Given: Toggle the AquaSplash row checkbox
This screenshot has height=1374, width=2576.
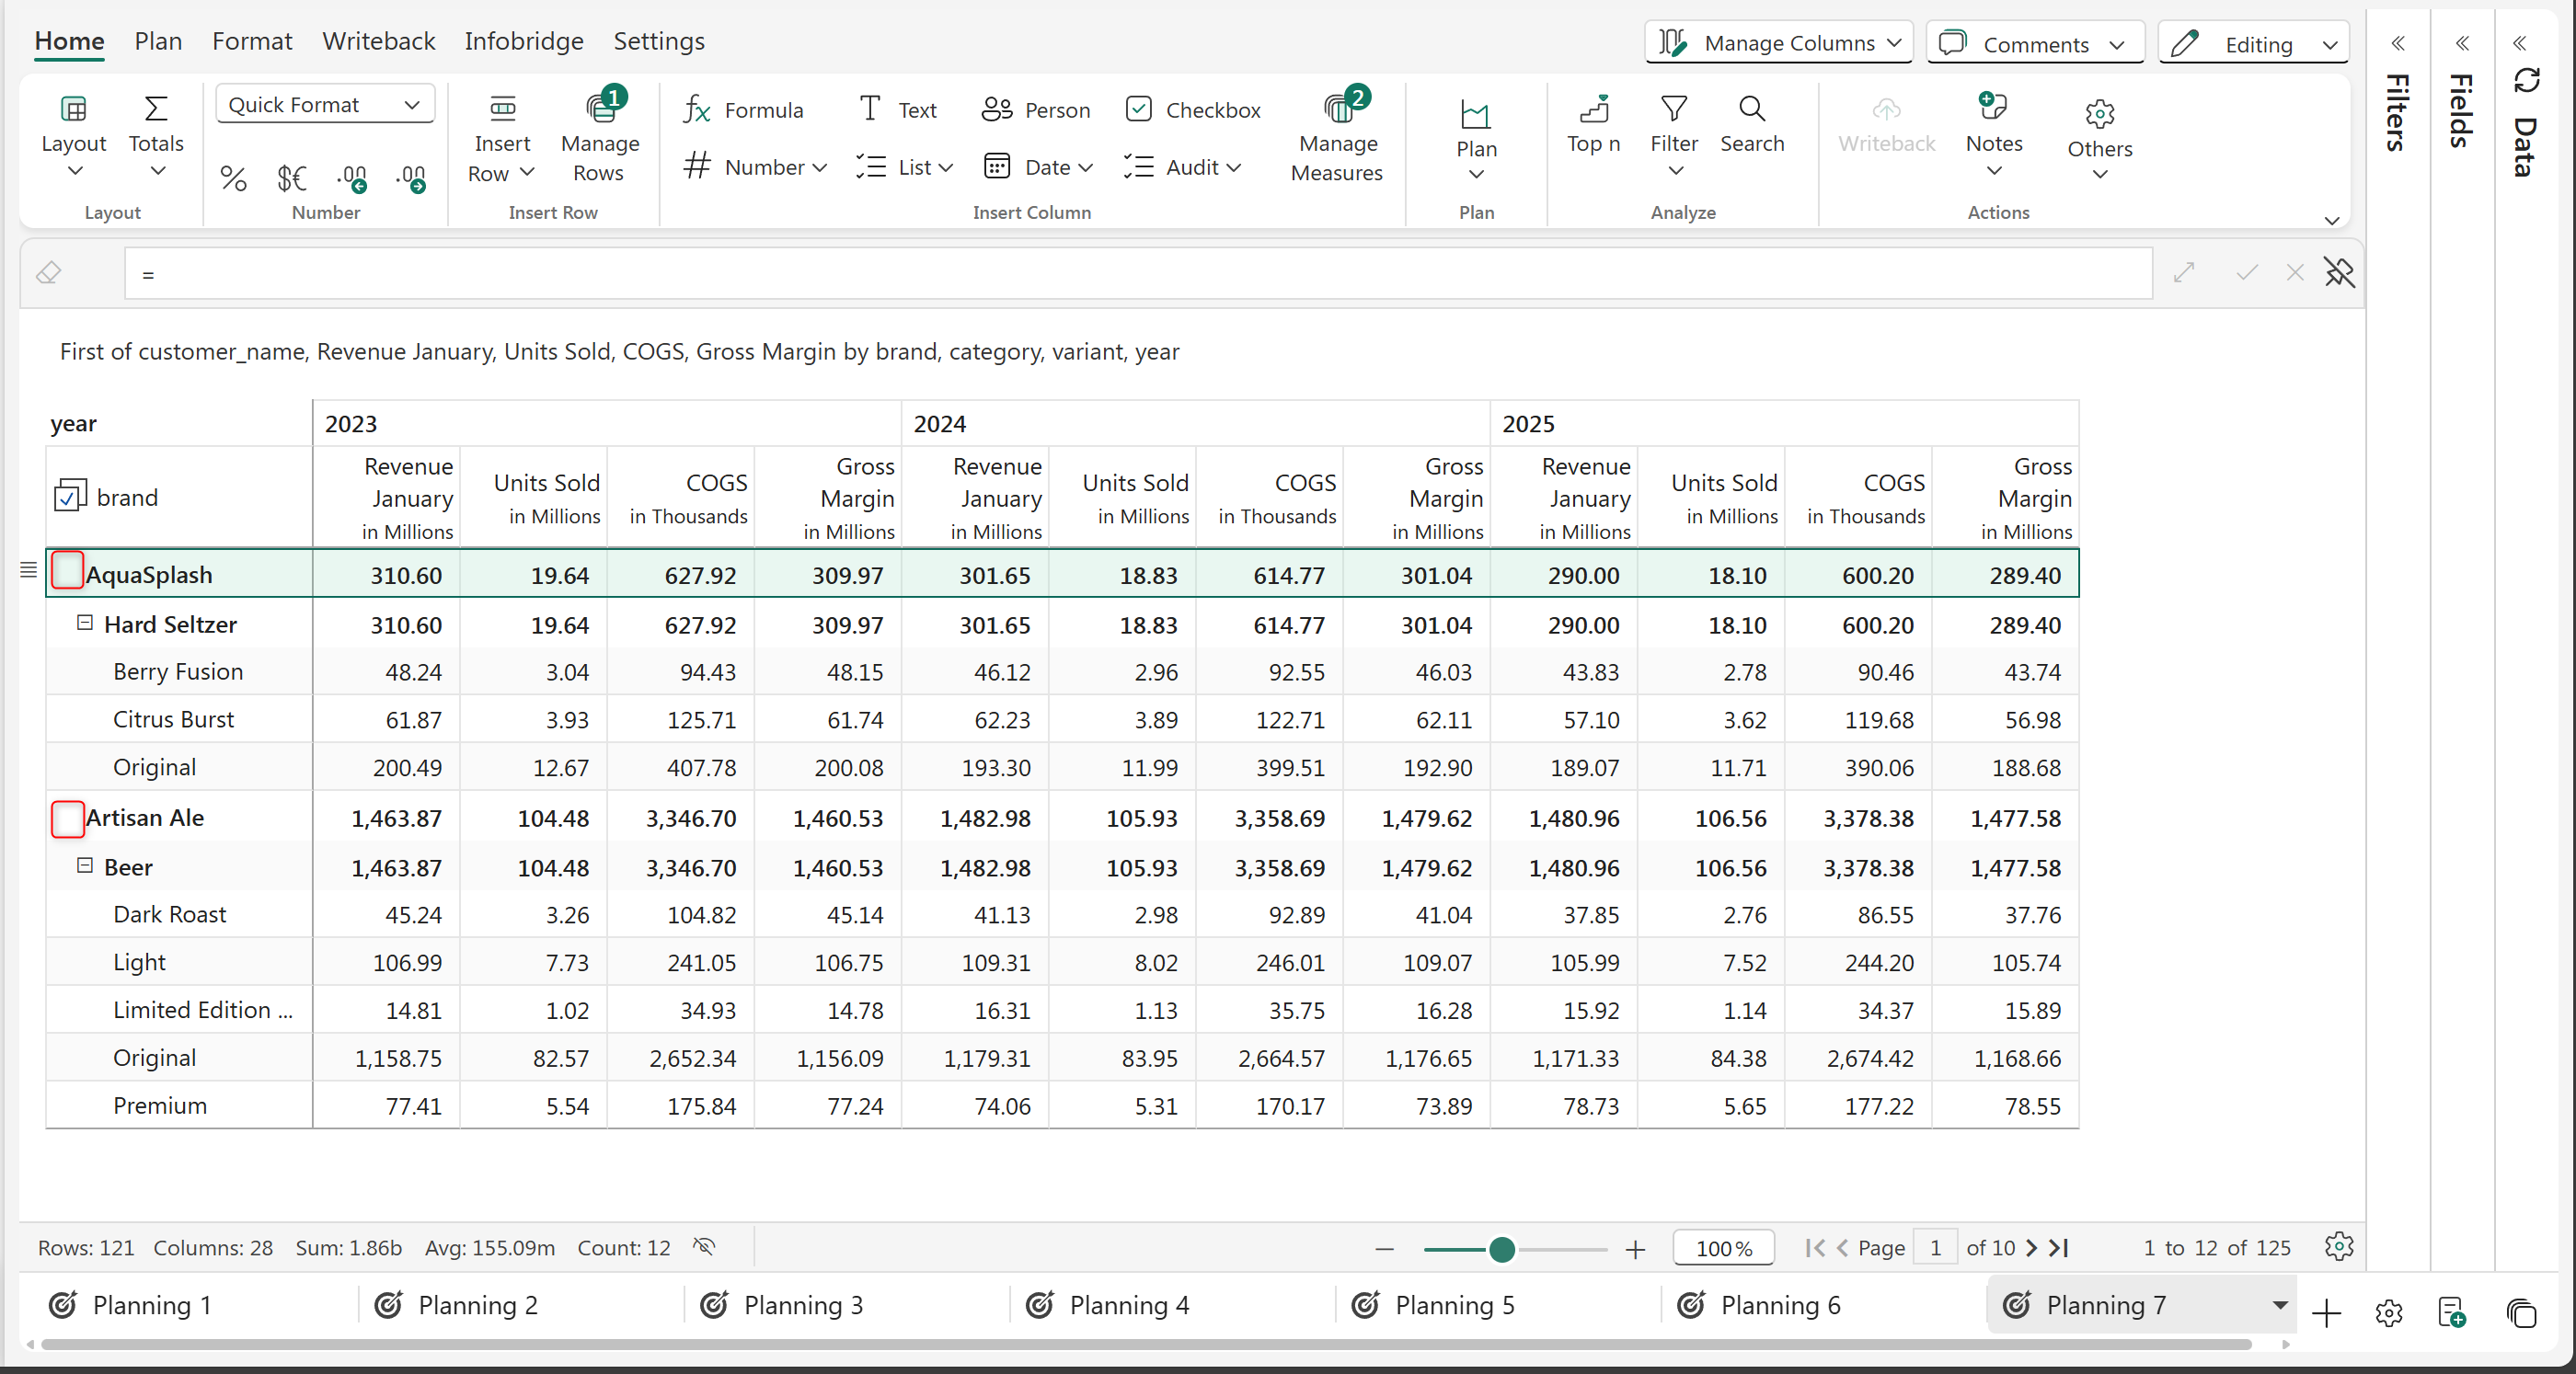Looking at the screenshot, I should point(67,571).
